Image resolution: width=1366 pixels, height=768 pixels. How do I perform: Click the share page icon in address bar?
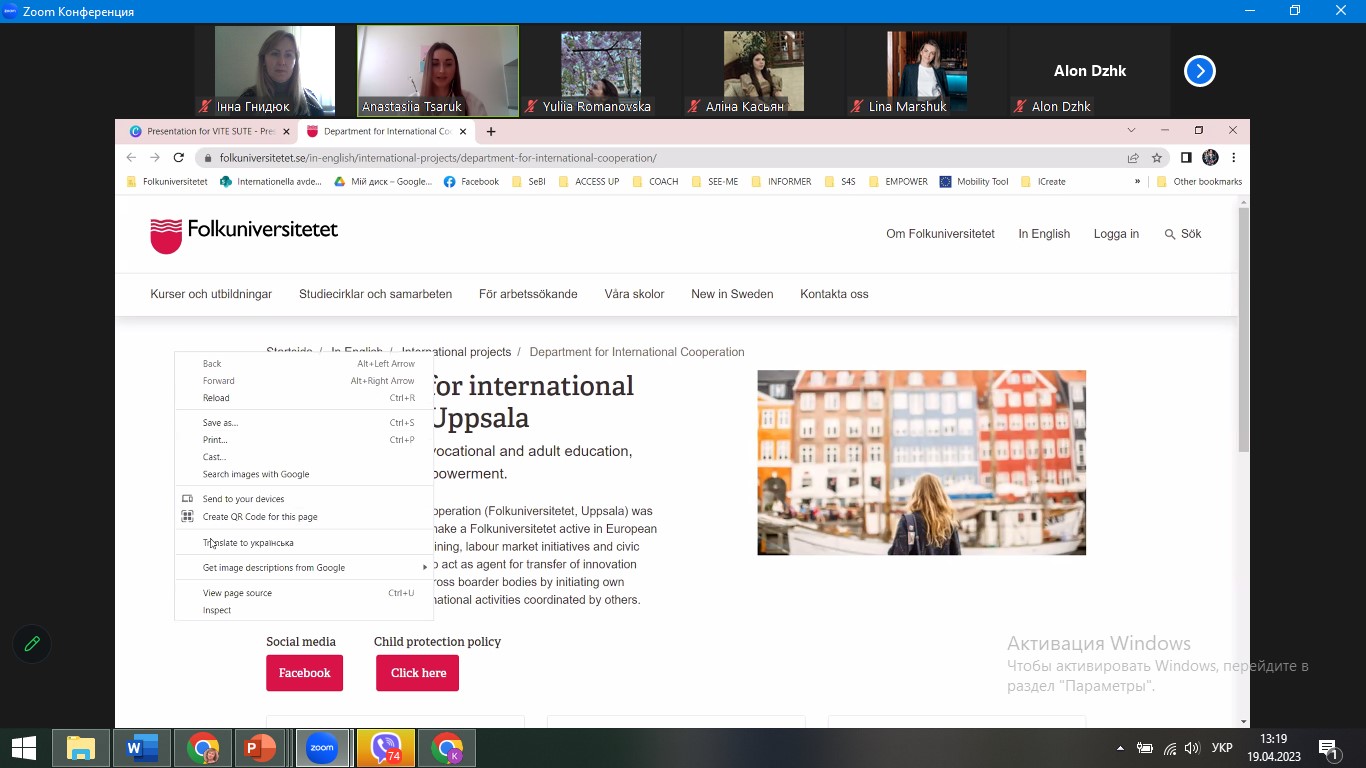tap(1133, 158)
